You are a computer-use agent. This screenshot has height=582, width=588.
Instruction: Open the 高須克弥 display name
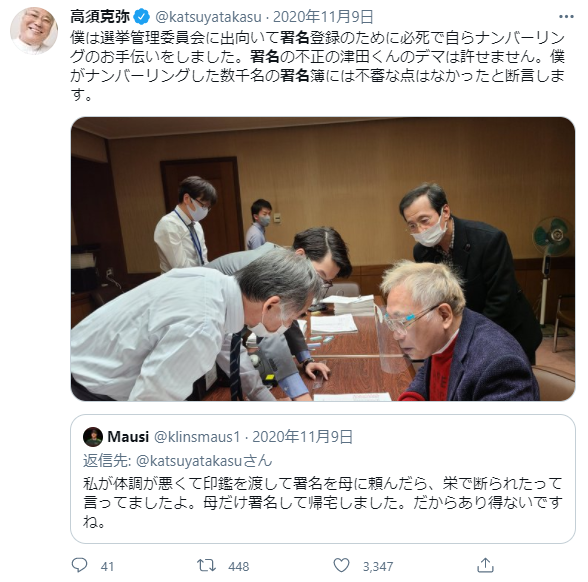[100, 16]
